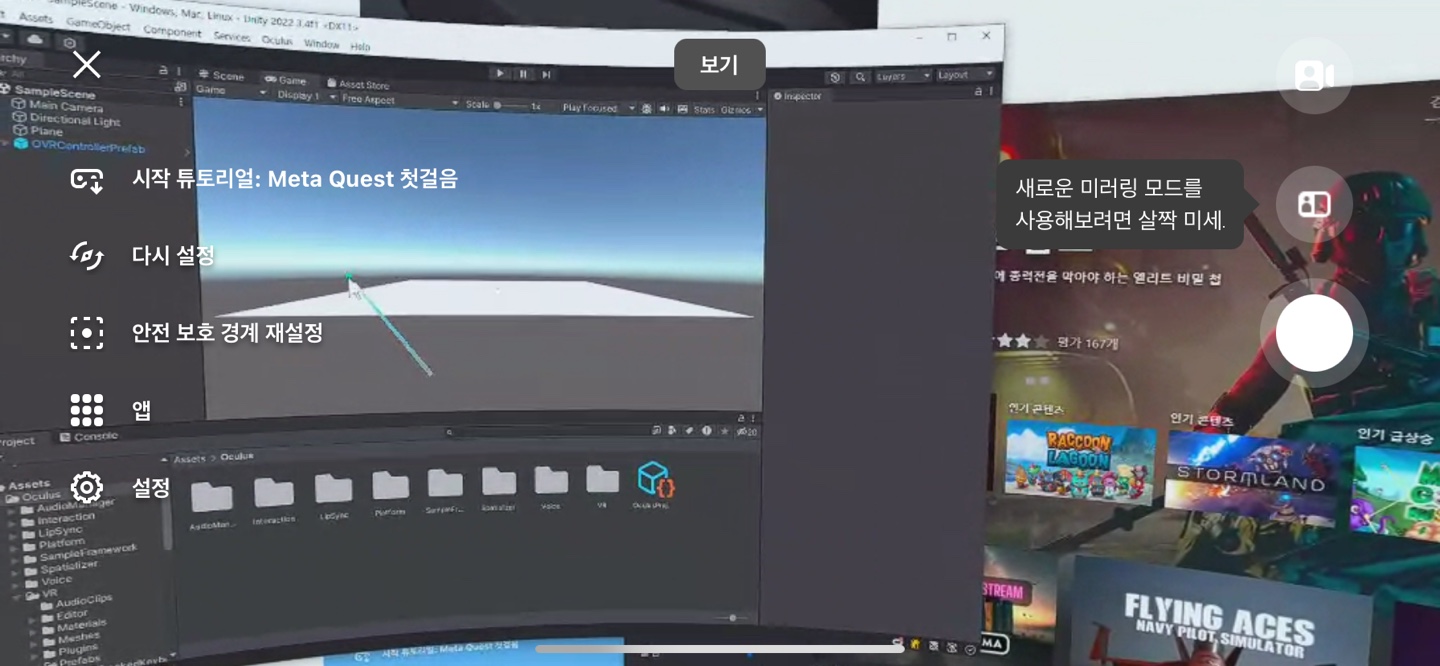This screenshot has height=666, width=1440.
Task: Toggle the Inspector panel lock icon
Action: 978,91
